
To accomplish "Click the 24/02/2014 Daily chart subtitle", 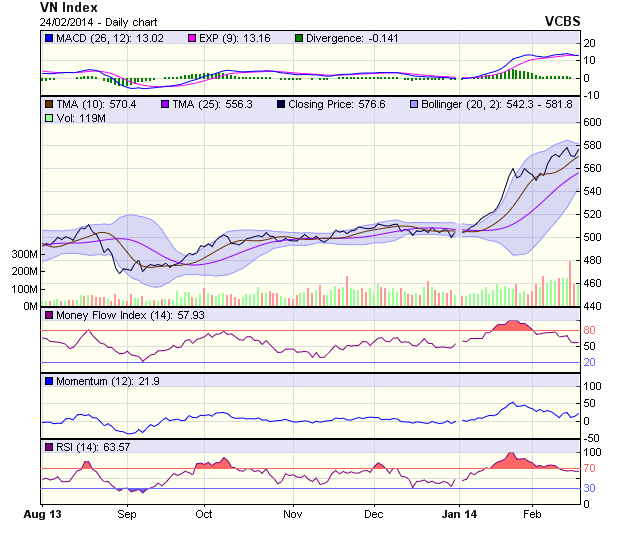I will (x=88, y=21).
